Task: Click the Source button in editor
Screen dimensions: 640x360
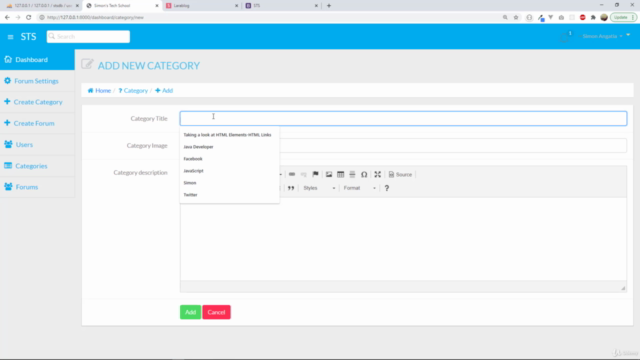Action: (x=400, y=174)
